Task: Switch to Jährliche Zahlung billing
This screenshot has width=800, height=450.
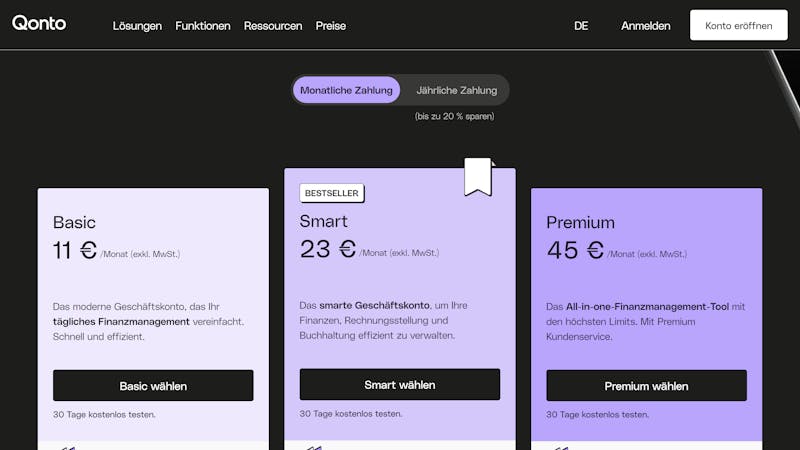Action: (457, 90)
